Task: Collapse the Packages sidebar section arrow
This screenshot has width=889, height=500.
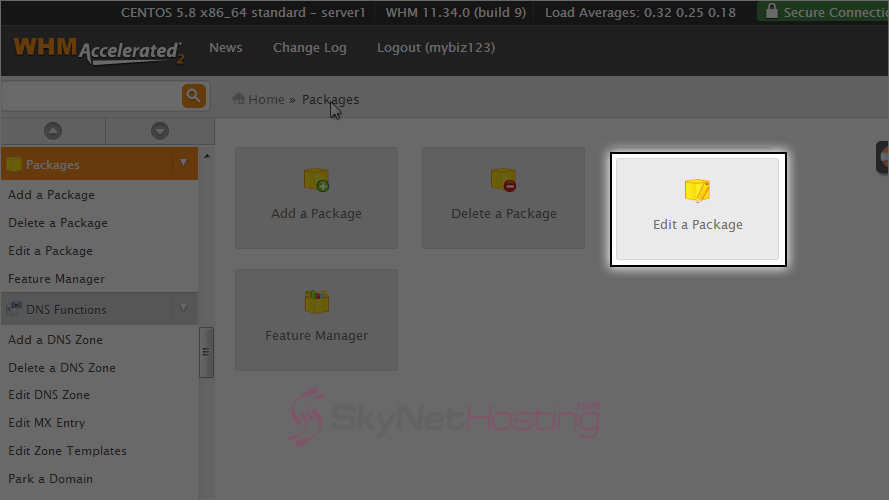Action: point(184,163)
